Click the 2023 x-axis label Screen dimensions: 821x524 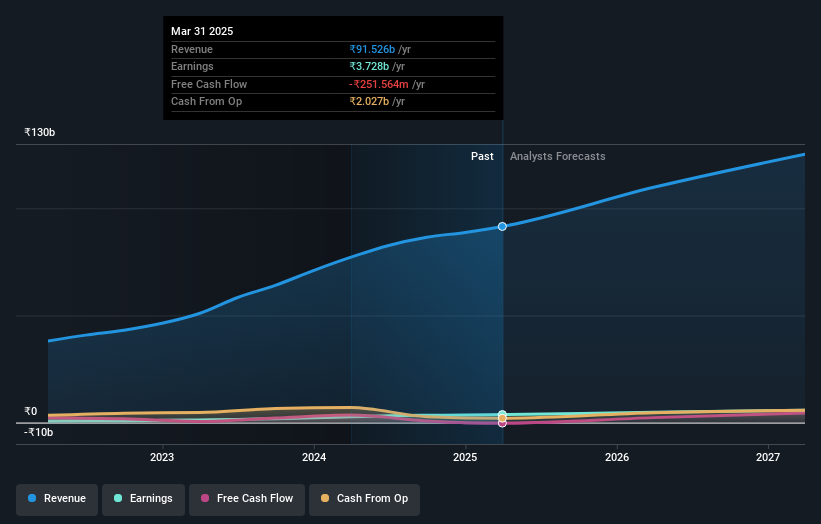tap(162, 458)
